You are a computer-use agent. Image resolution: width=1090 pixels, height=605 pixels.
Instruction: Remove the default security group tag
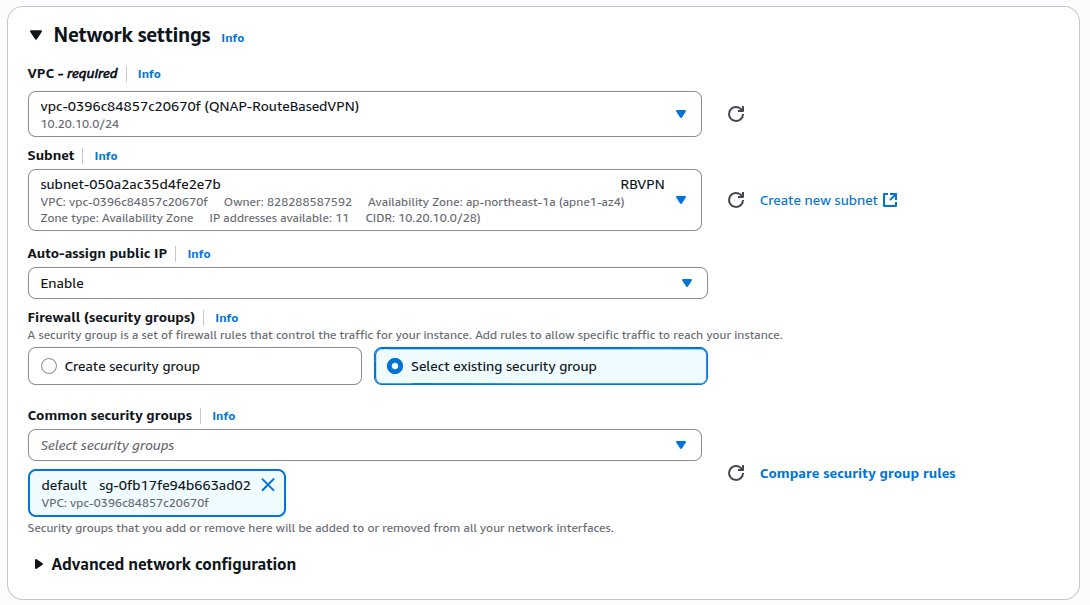click(x=268, y=485)
